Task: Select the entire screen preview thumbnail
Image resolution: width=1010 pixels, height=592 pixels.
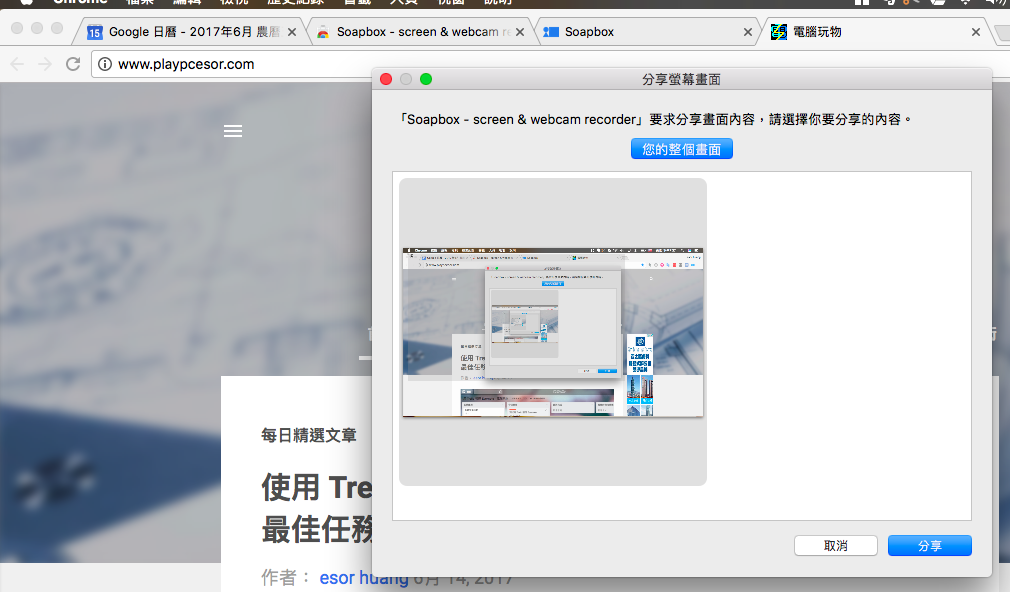Action: tap(553, 332)
